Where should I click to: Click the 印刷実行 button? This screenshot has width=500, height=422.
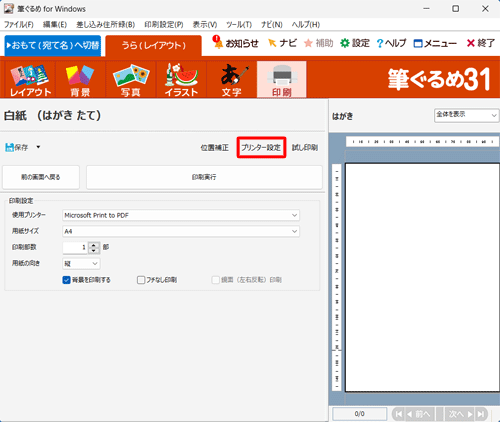pos(204,177)
